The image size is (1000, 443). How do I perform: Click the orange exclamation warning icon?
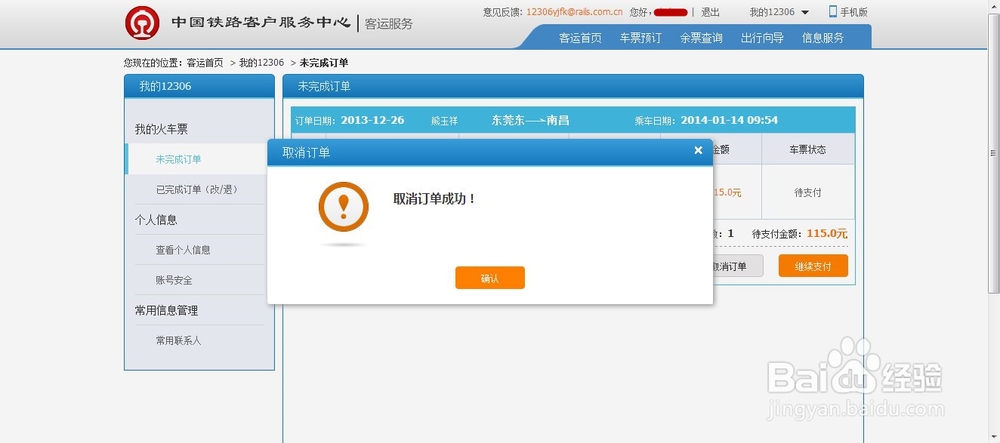click(343, 207)
